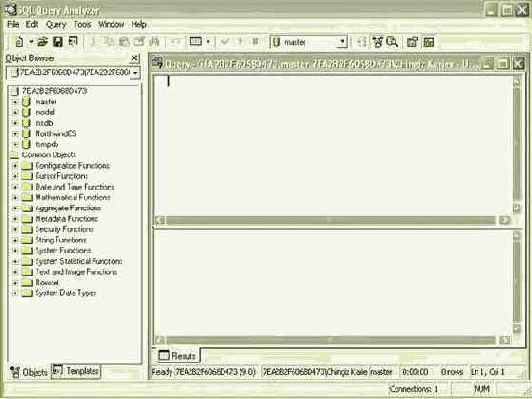Switch to the Templates tab
532x399 pixels.
click(x=76, y=371)
